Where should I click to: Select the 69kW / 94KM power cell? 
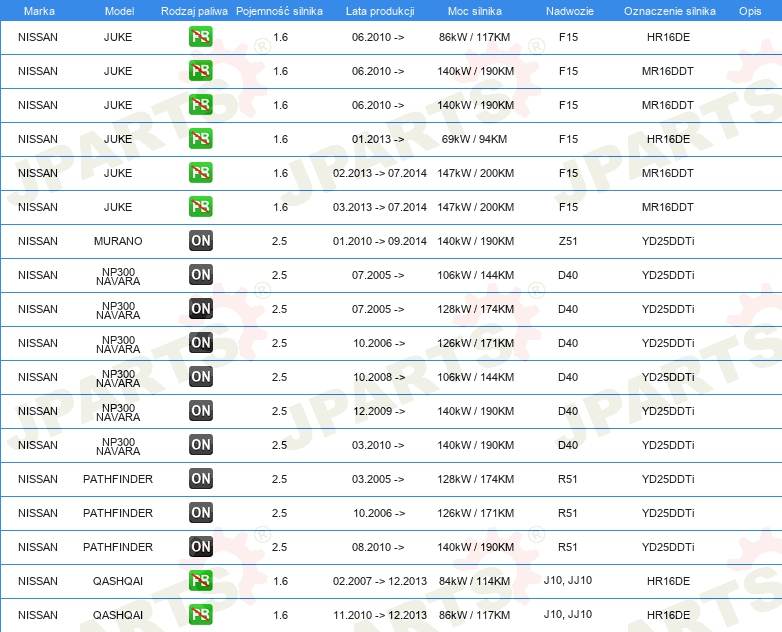click(x=474, y=139)
